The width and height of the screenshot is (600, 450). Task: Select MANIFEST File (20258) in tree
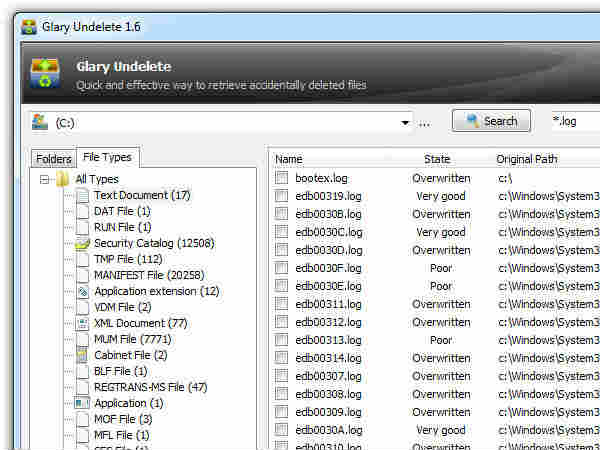149,276
